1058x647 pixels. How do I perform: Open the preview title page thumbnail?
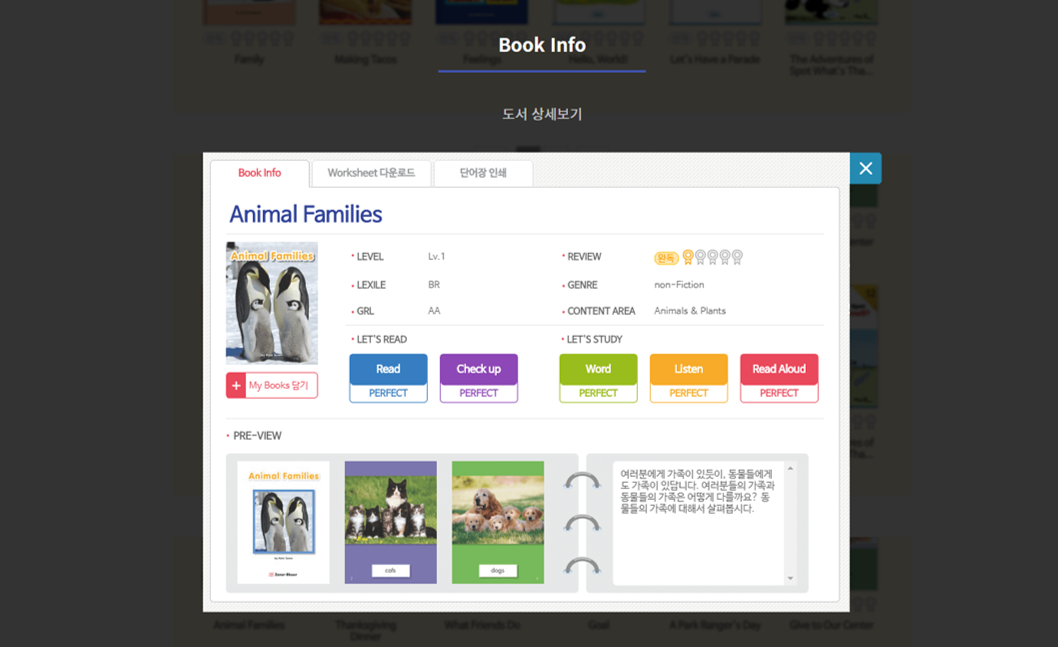pos(283,522)
